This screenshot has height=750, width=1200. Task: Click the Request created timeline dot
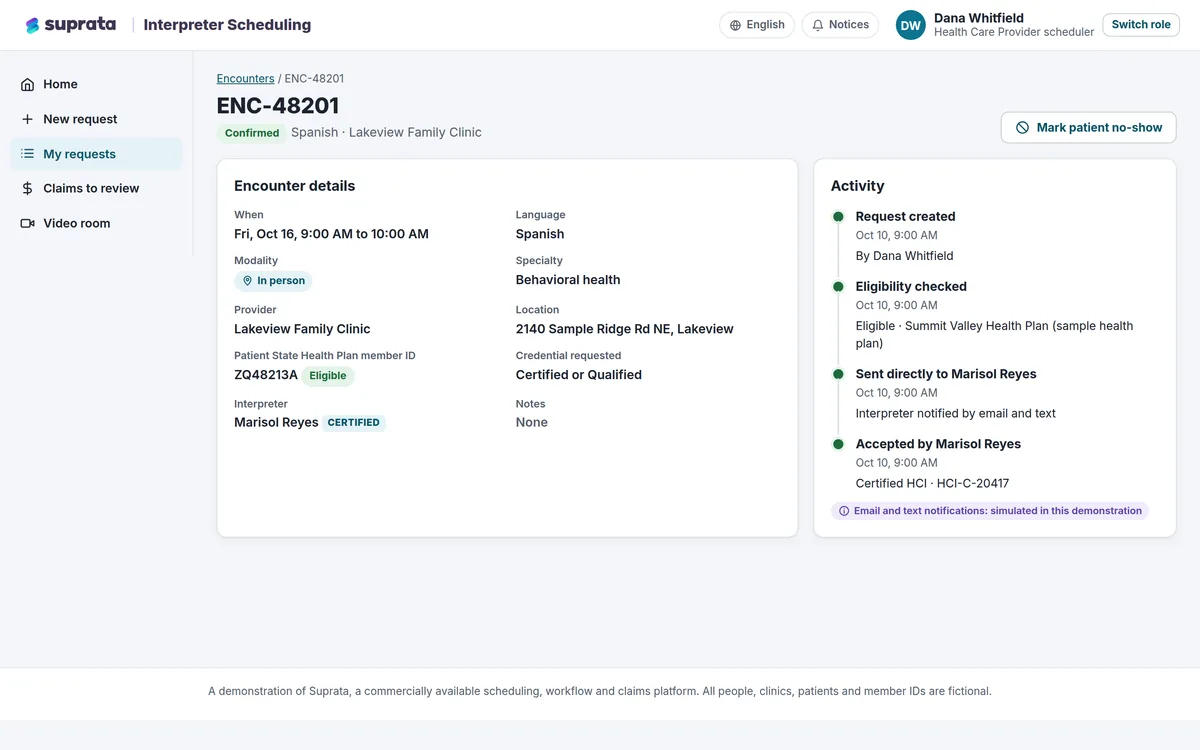[x=838, y=217]
